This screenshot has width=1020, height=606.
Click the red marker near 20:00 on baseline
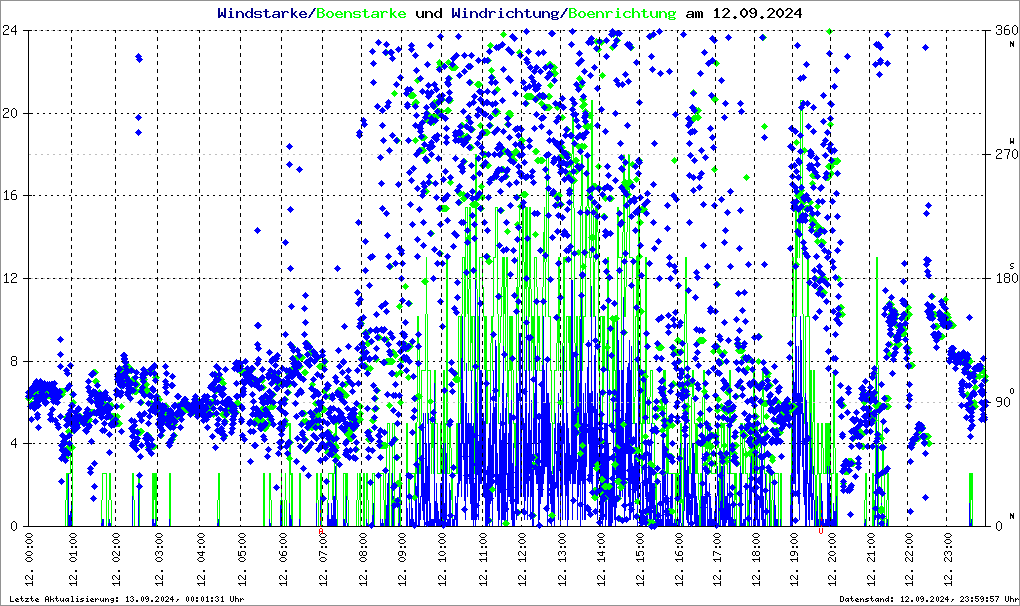(x=820, y=531)
